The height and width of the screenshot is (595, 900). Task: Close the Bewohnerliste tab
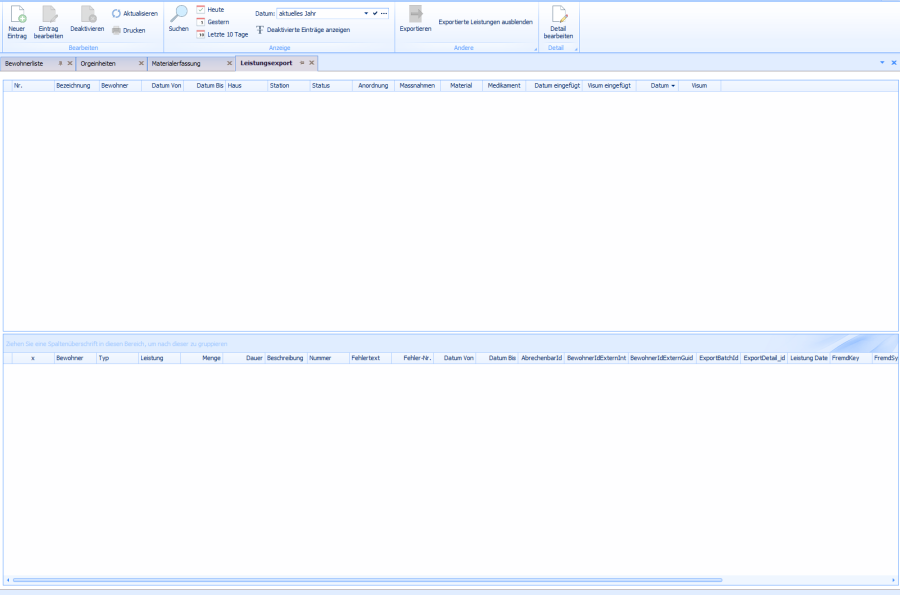(x=70, y=63)
